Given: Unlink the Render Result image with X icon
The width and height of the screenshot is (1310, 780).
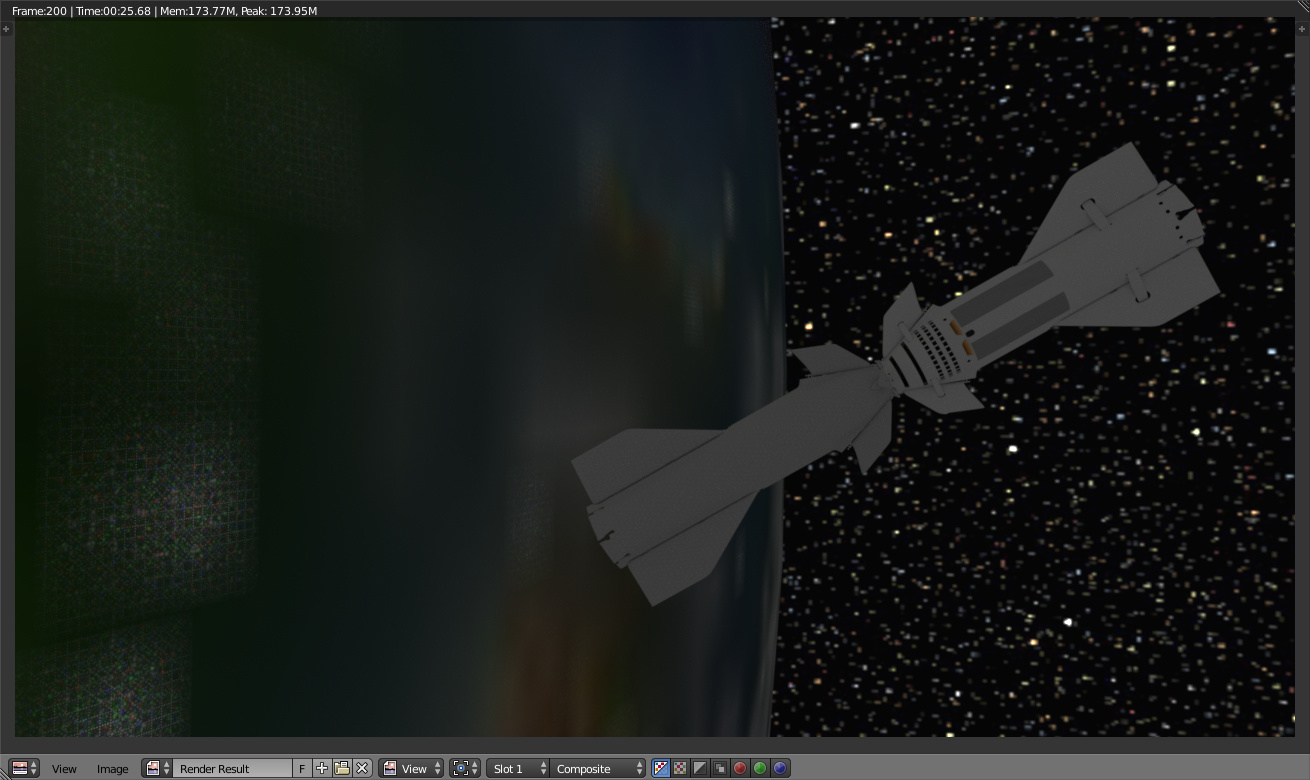Looking at the screenshot, I should point(362,768).
